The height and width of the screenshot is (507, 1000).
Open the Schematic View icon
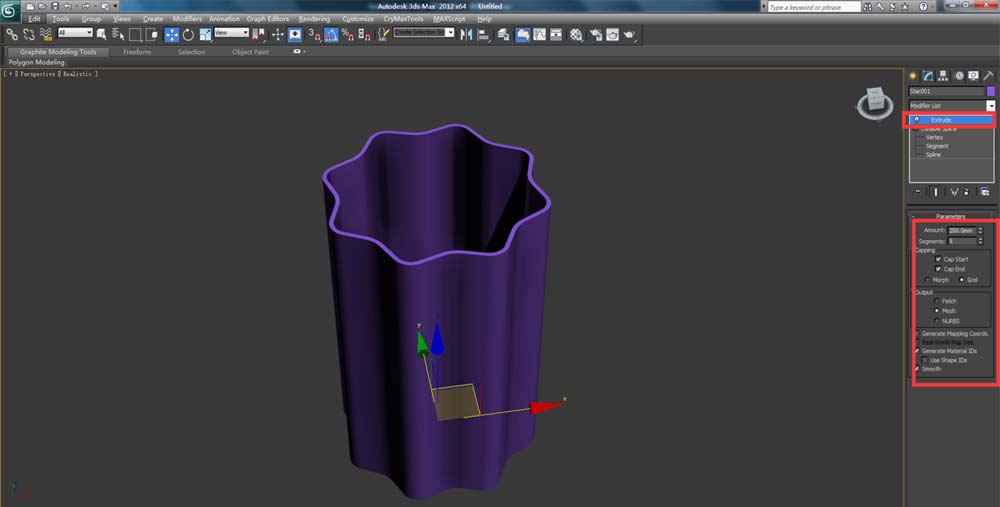[556, 34]
